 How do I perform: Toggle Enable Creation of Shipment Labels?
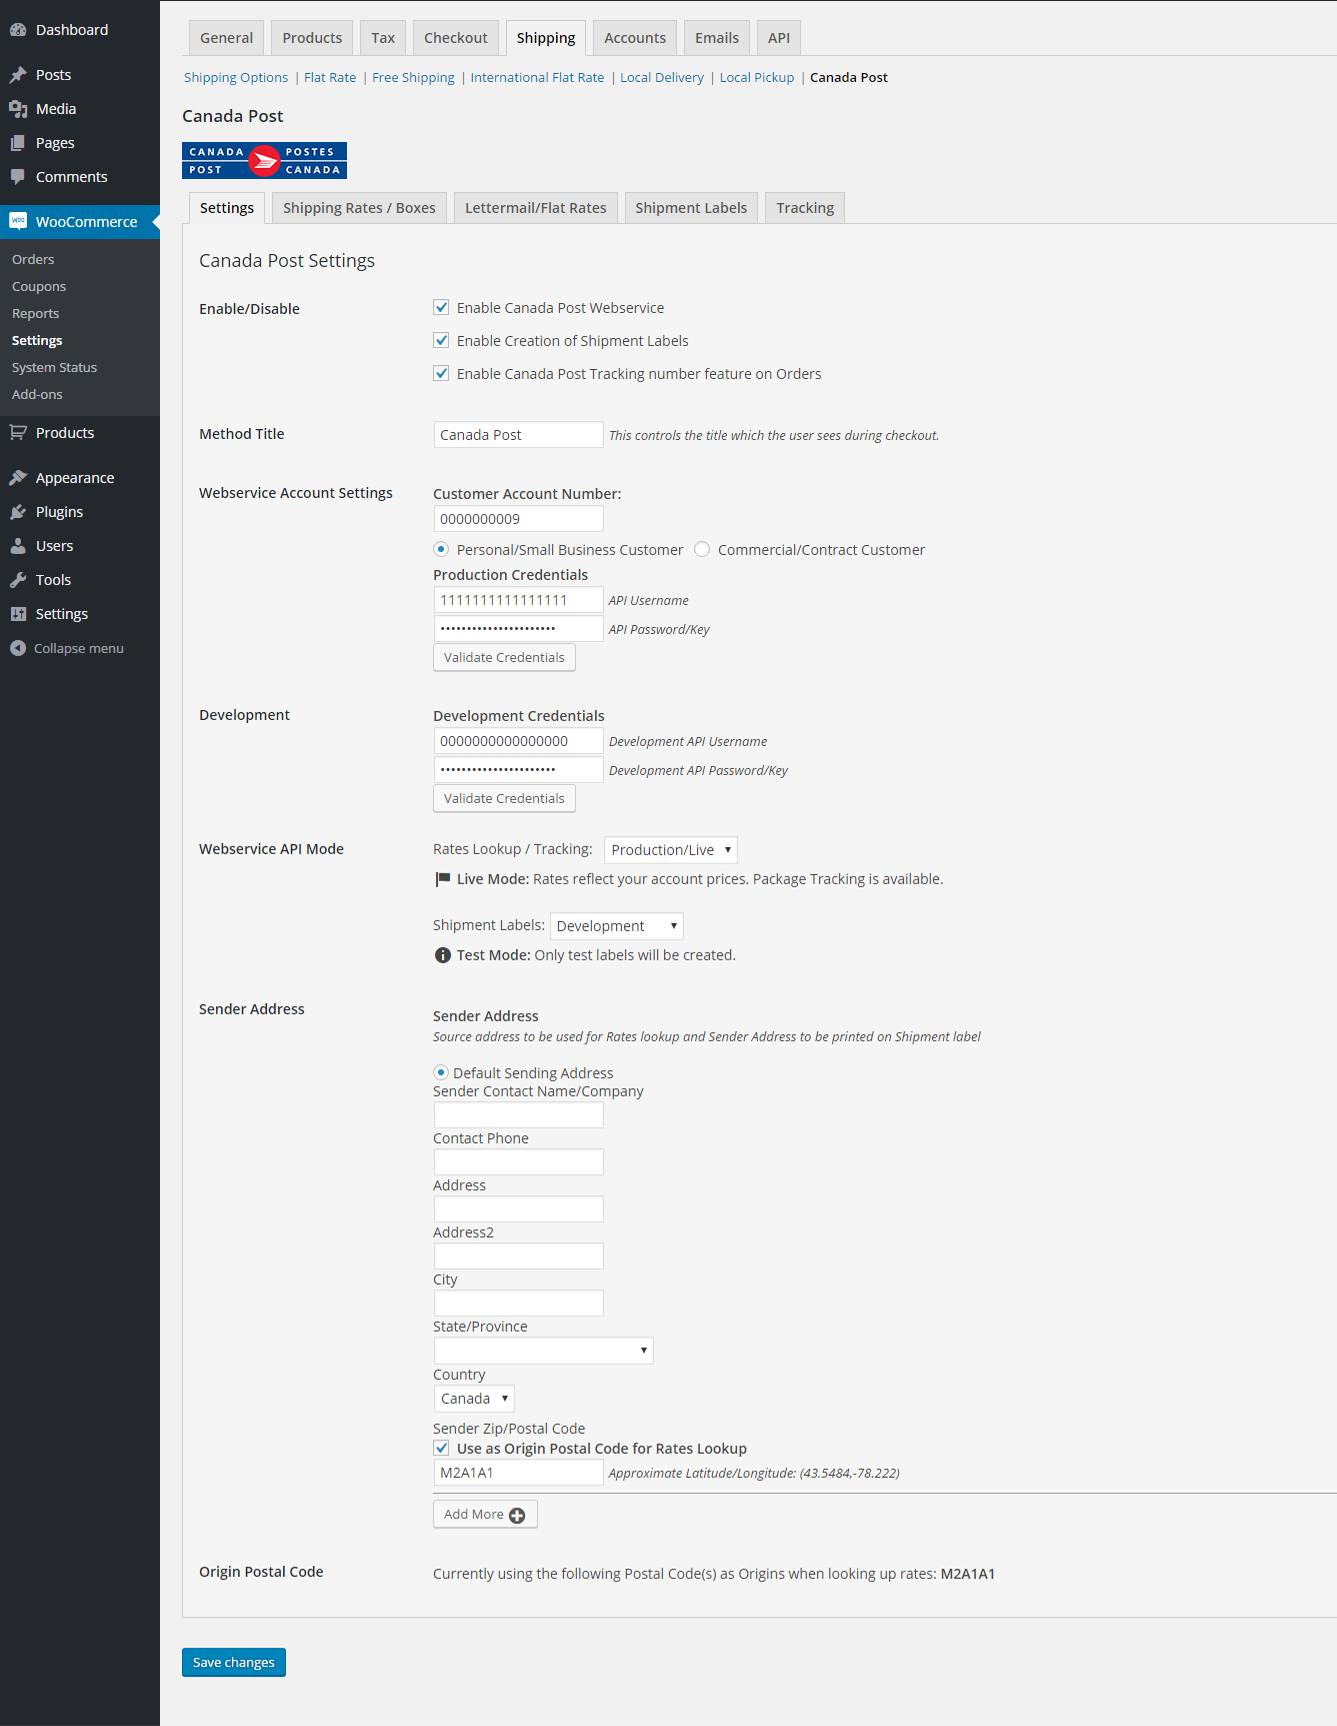click(441, 341)
